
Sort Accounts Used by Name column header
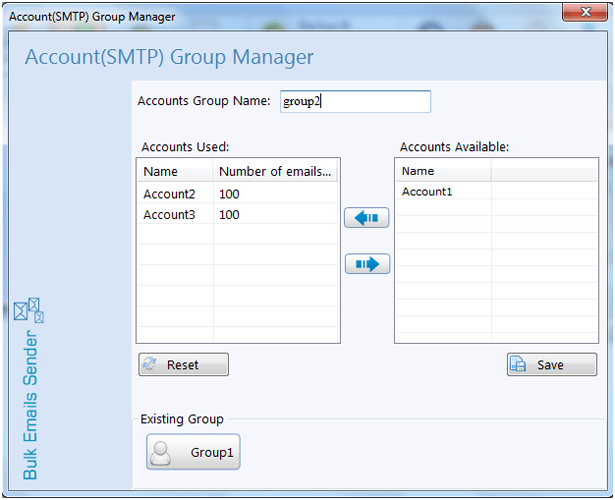(175, 171)
